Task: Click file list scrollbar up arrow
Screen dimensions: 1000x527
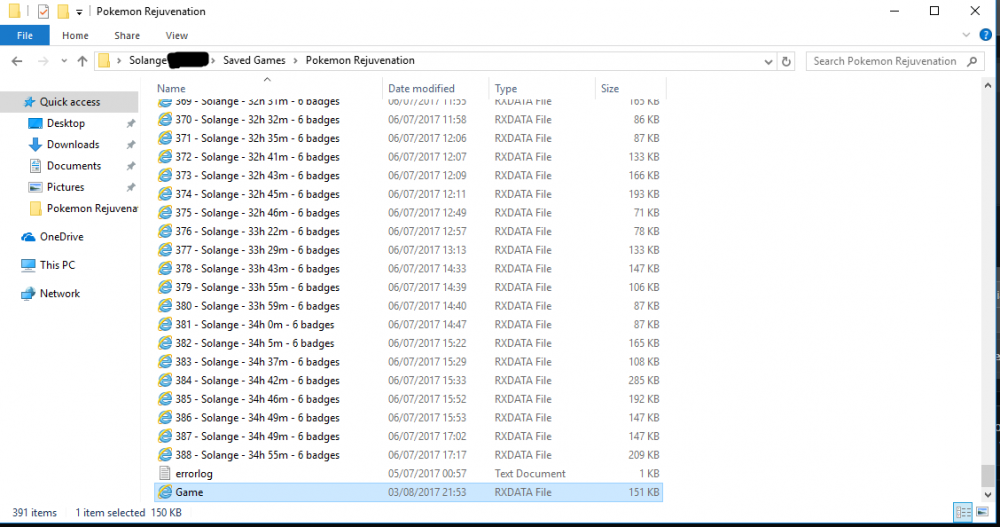Action: tap(988, 85)
